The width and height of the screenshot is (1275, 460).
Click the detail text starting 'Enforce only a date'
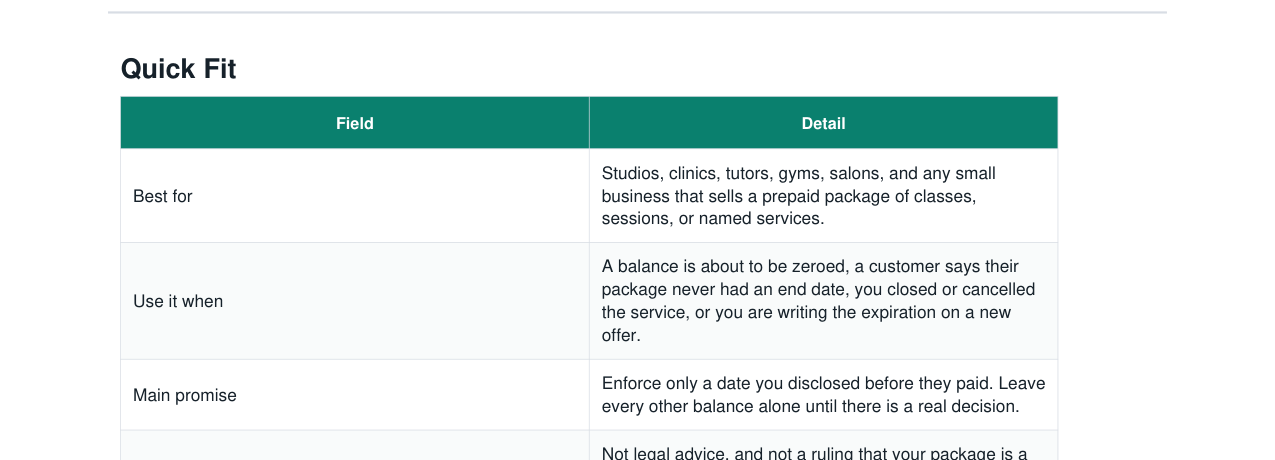[823, 395]
